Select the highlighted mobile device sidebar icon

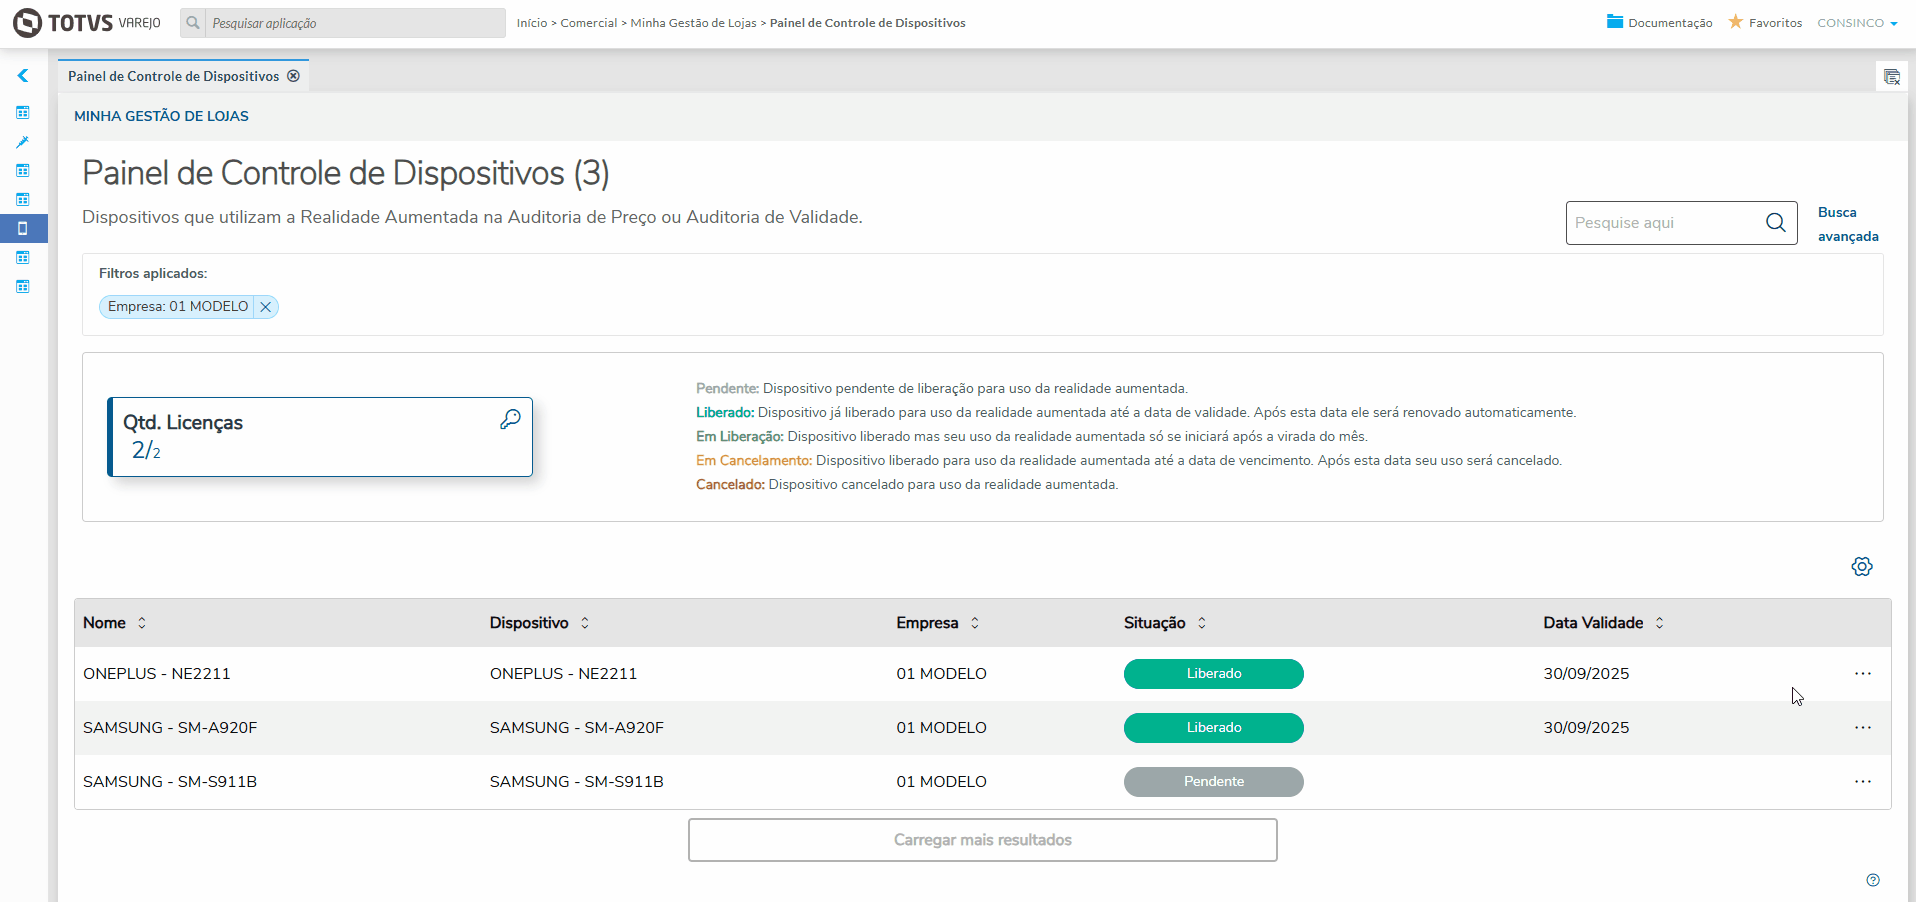(22, 229)
